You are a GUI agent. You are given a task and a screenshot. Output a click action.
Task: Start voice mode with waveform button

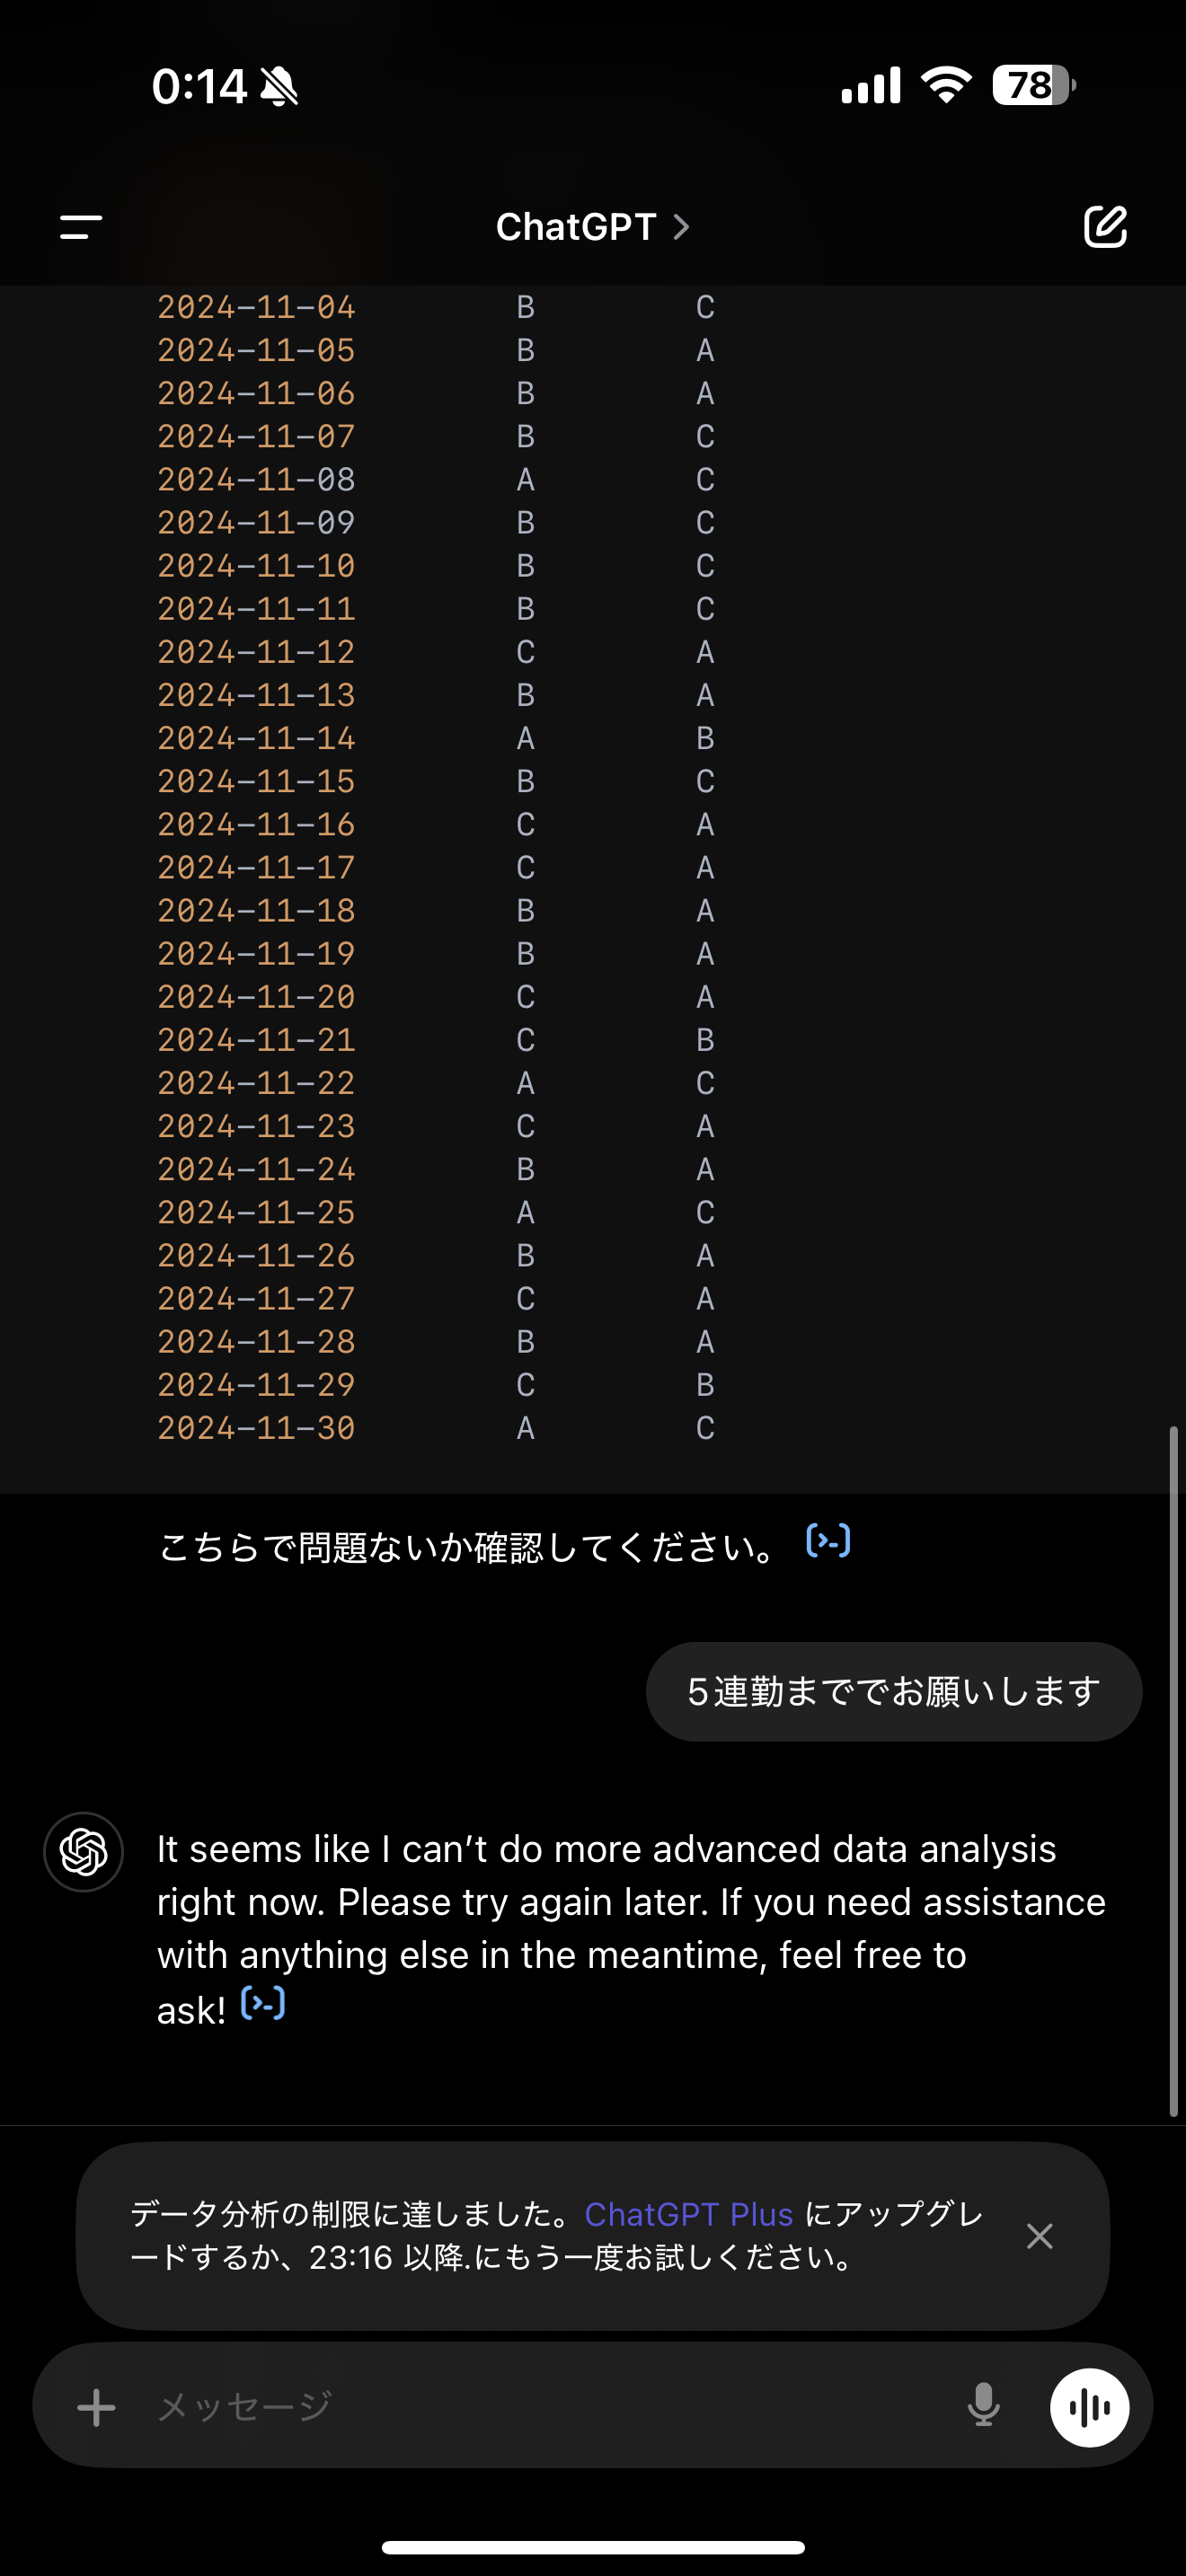click(x=1089, y=2407)
